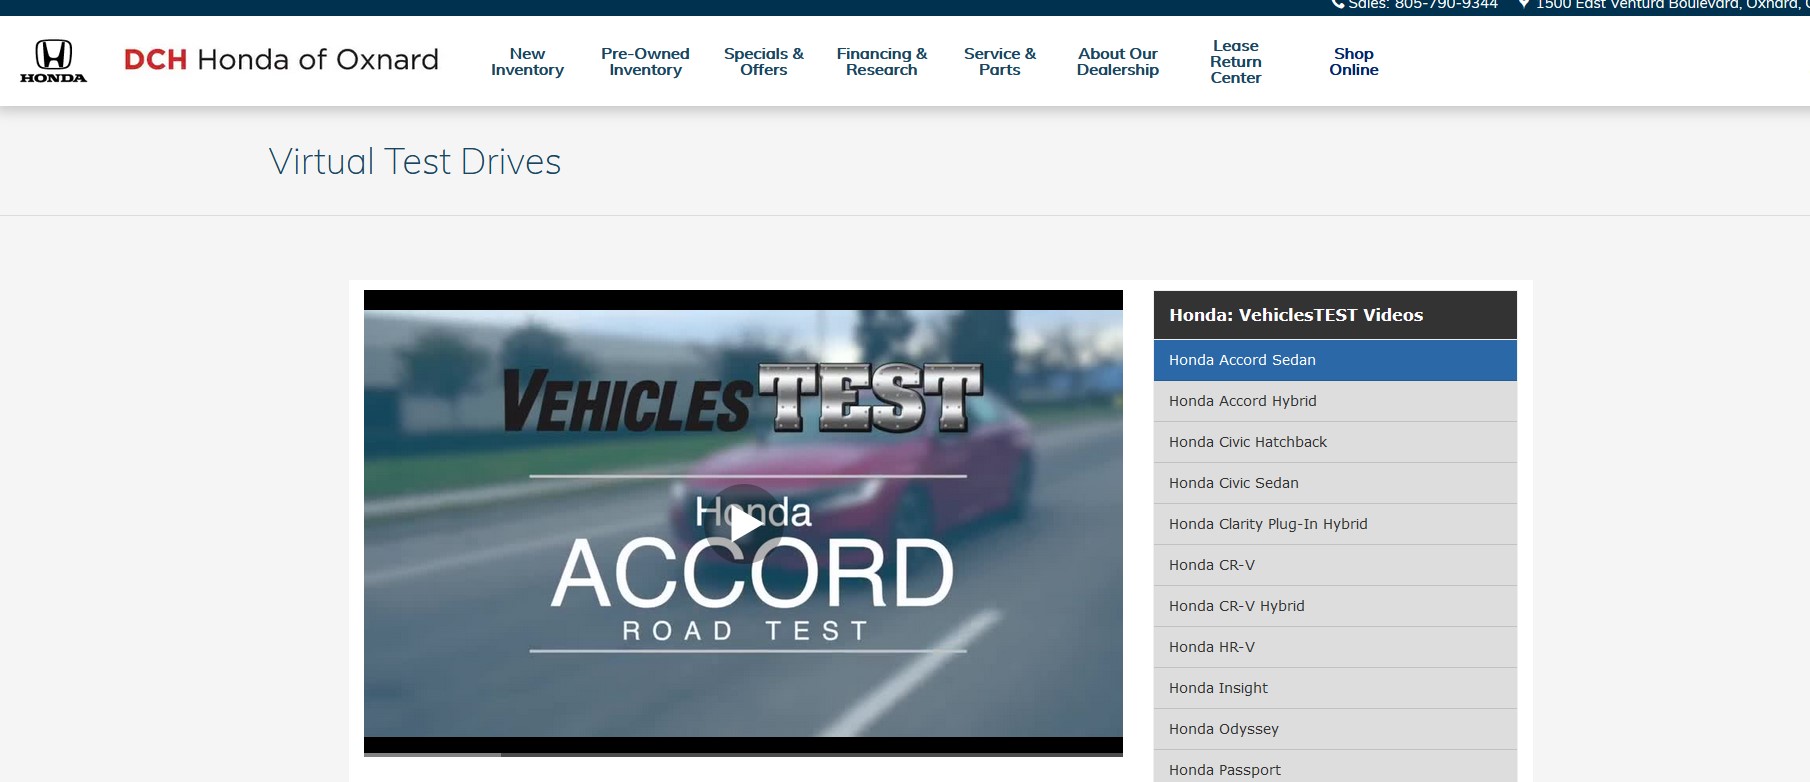Open the Service & Parts menu
This screenshot has height=782, width=1810.
[999, 62]
